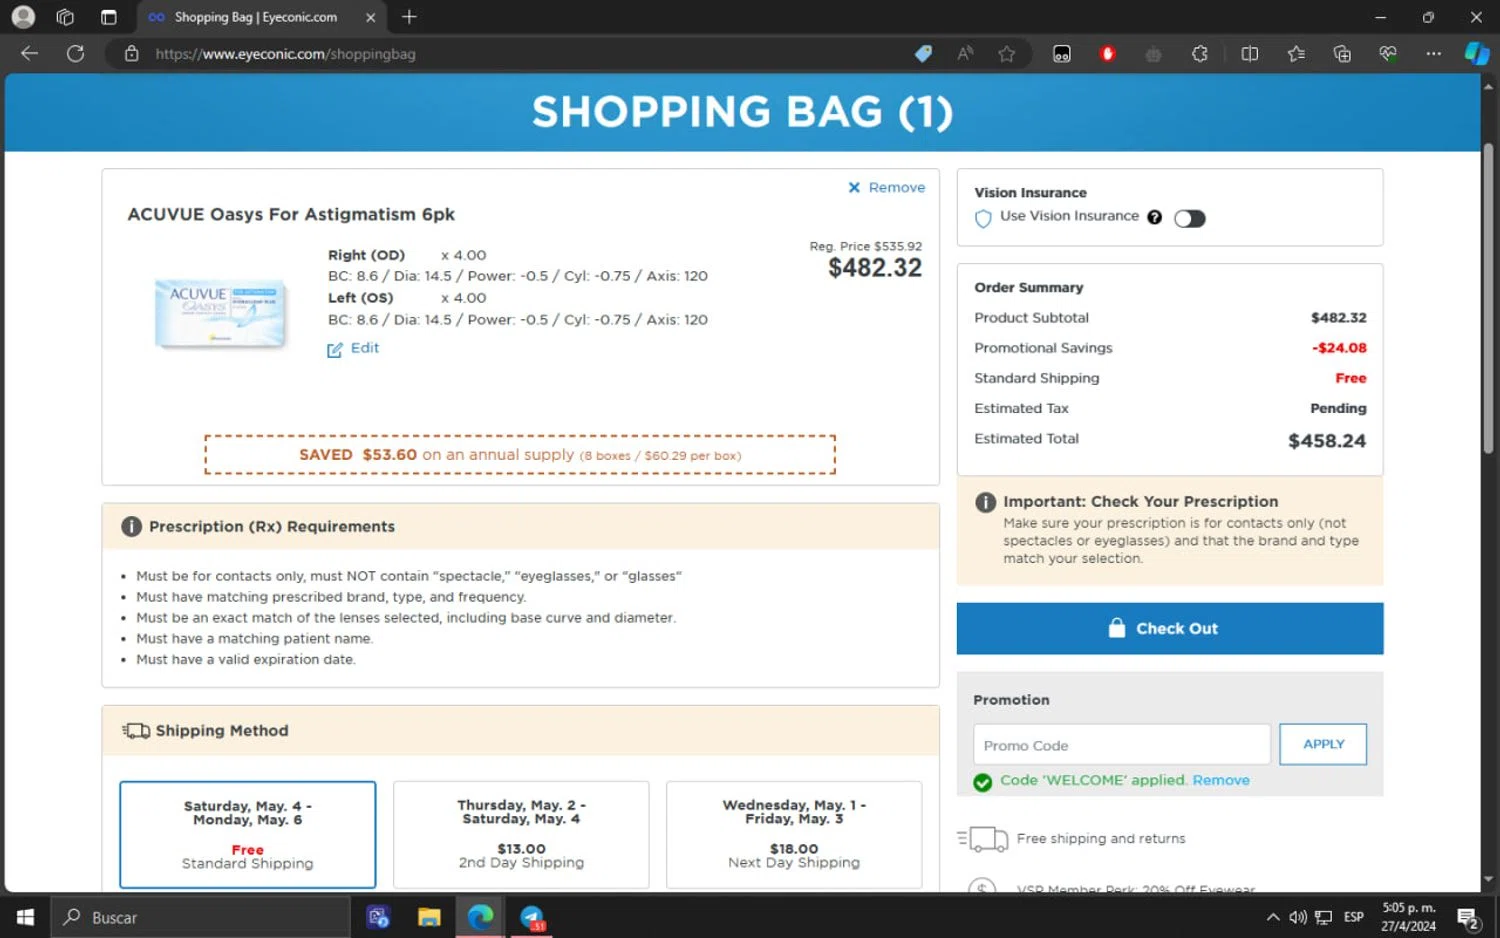
Task: Click the eyeconic.com address bar URL
Action: (285, 54)
